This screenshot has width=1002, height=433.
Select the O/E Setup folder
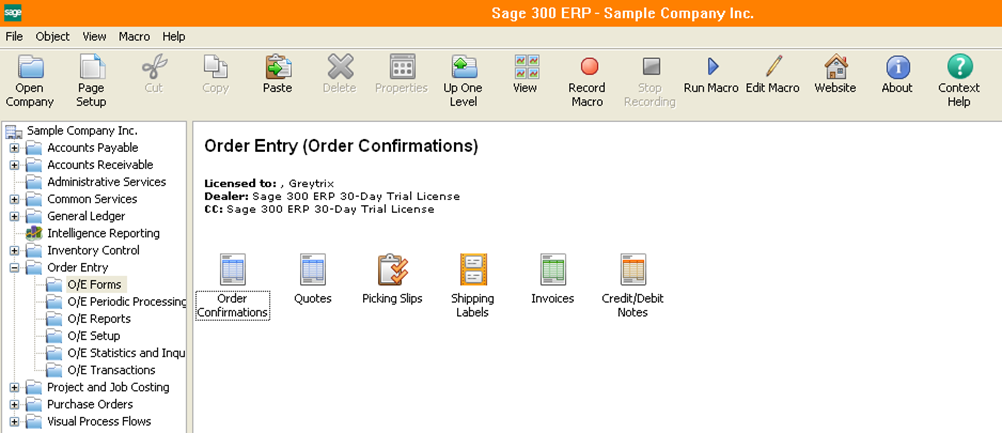pyautogui.click(x=94, y=336)
